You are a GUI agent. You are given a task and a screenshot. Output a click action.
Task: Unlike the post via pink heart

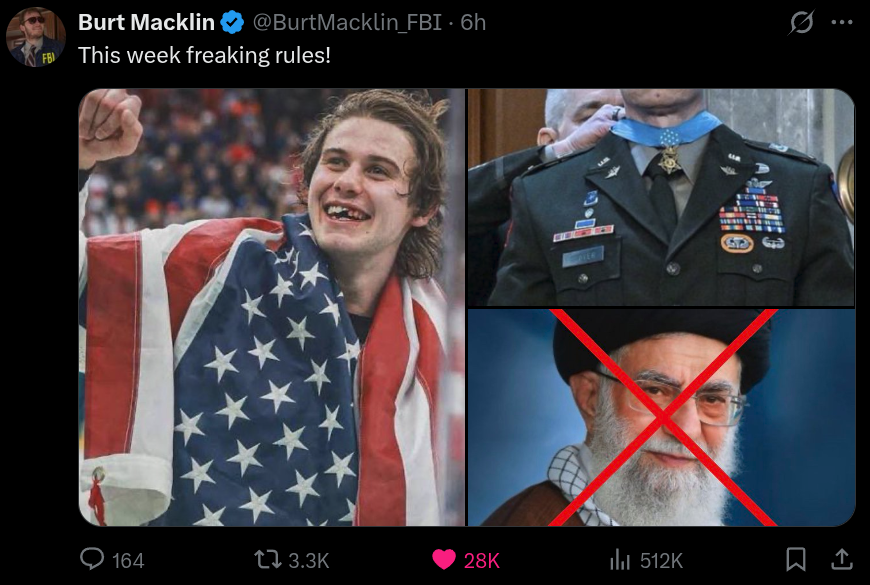click(444, 559)
